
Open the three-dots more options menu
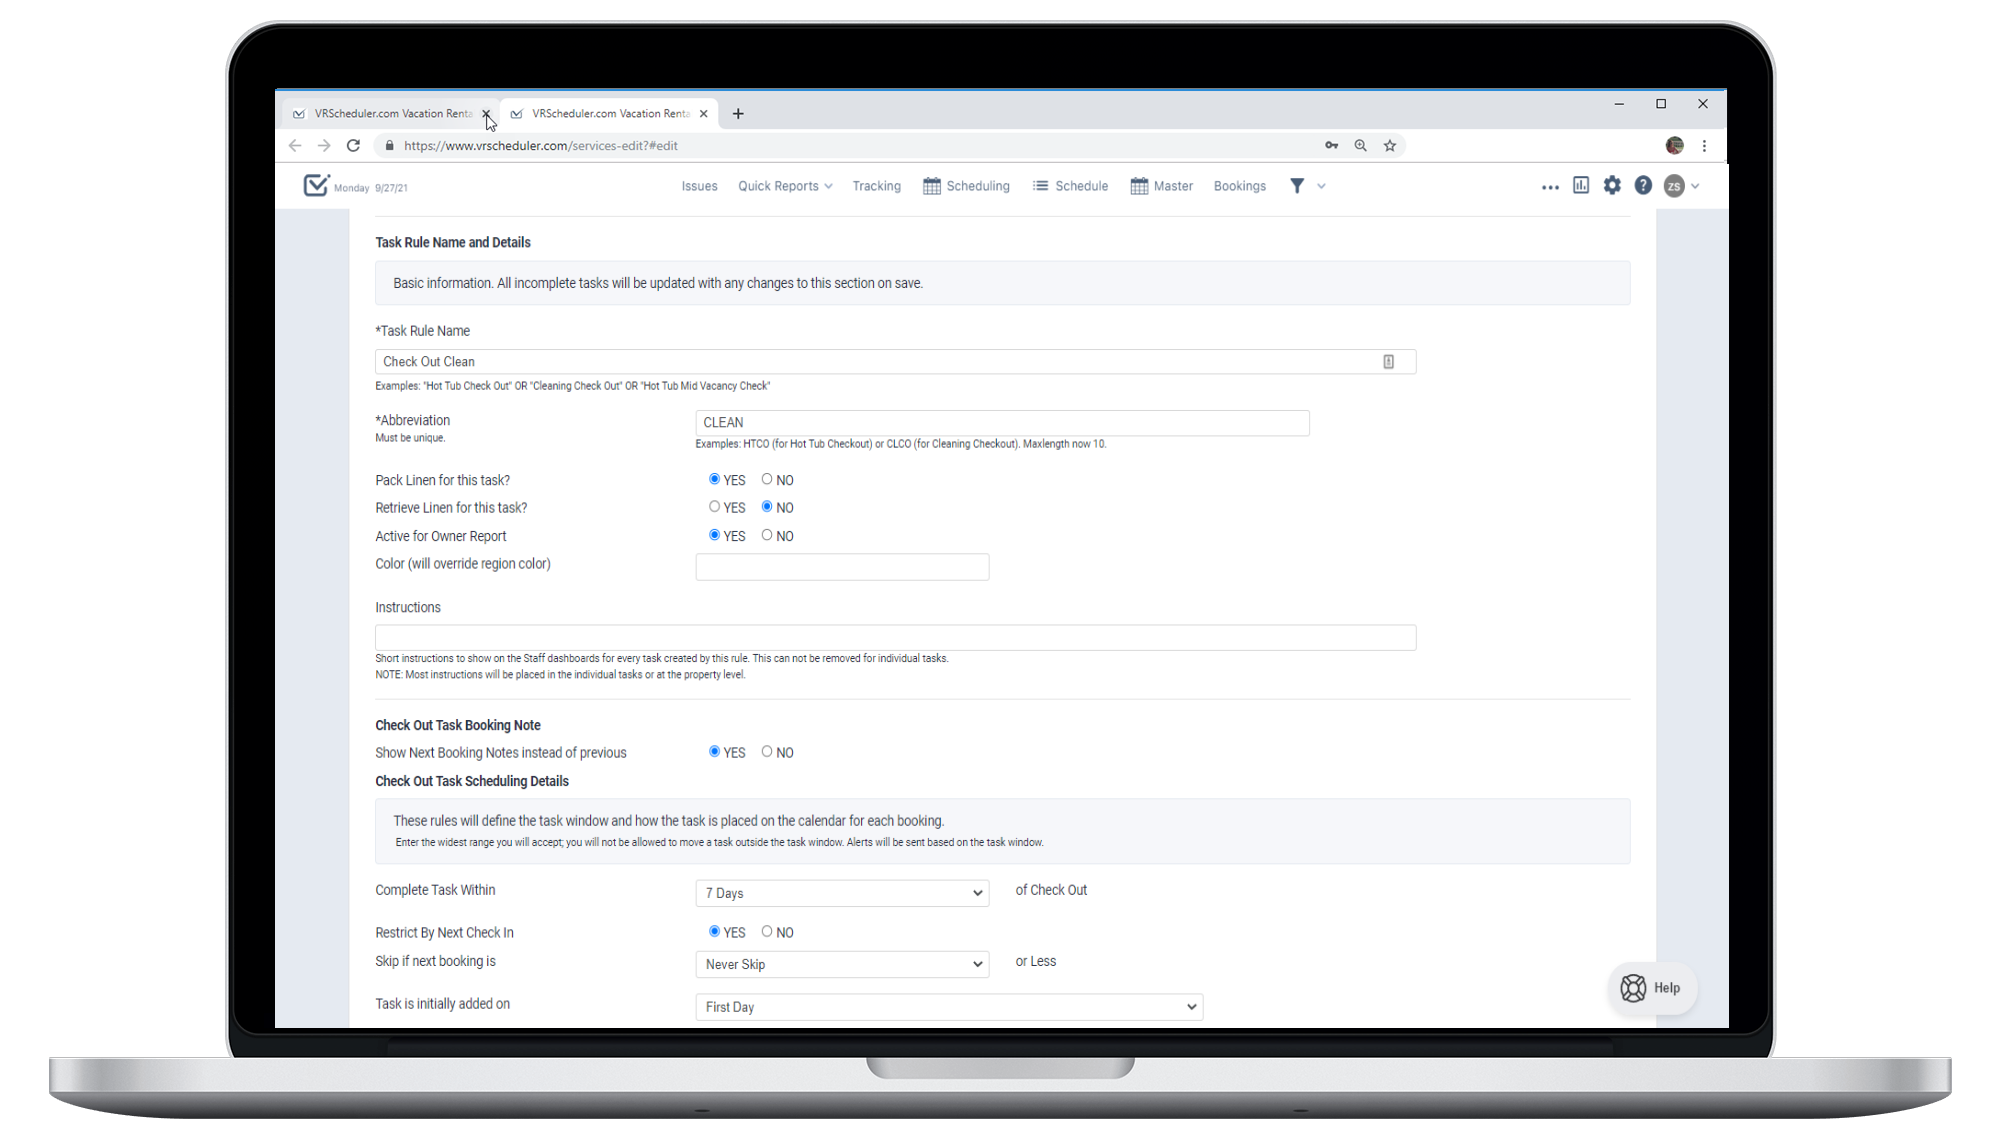tap(1550, 187)
